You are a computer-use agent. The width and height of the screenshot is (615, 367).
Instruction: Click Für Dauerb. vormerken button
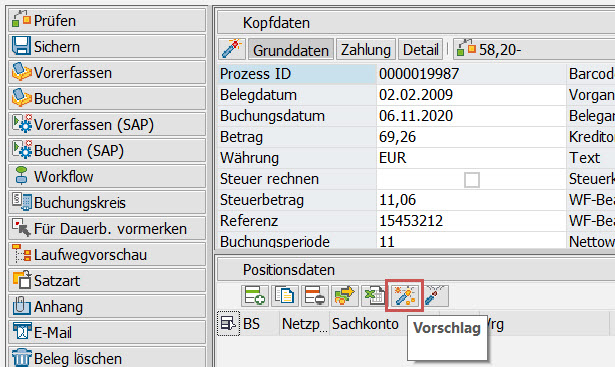click(107, 228)
